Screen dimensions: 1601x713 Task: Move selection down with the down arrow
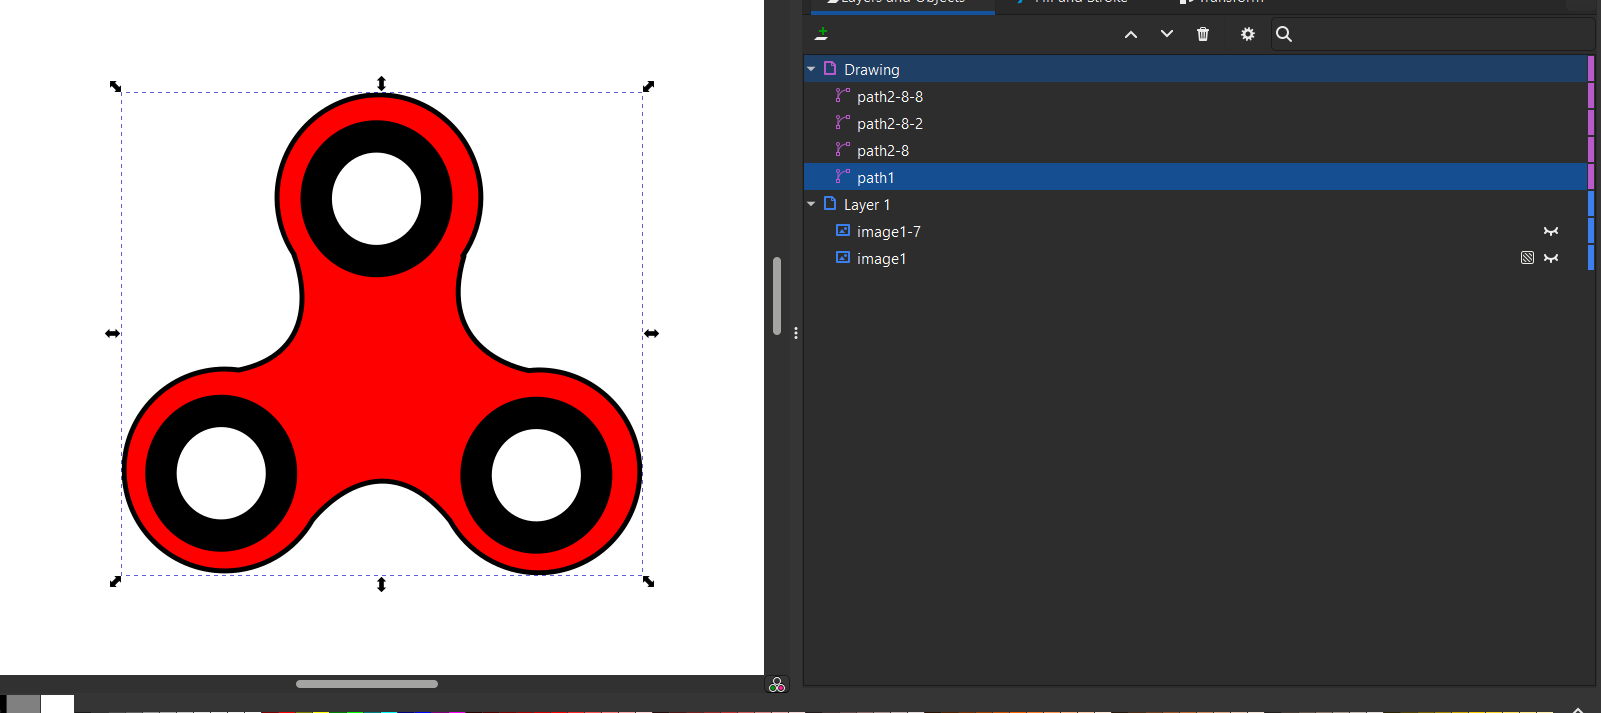(x=1166, y=34)
